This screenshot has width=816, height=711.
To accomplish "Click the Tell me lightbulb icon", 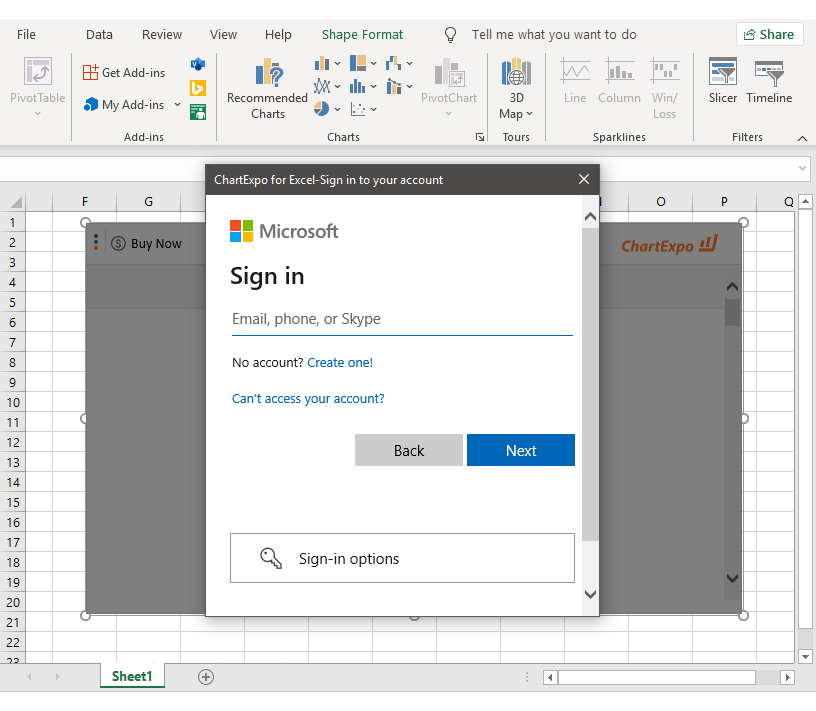I will (450, 35).
